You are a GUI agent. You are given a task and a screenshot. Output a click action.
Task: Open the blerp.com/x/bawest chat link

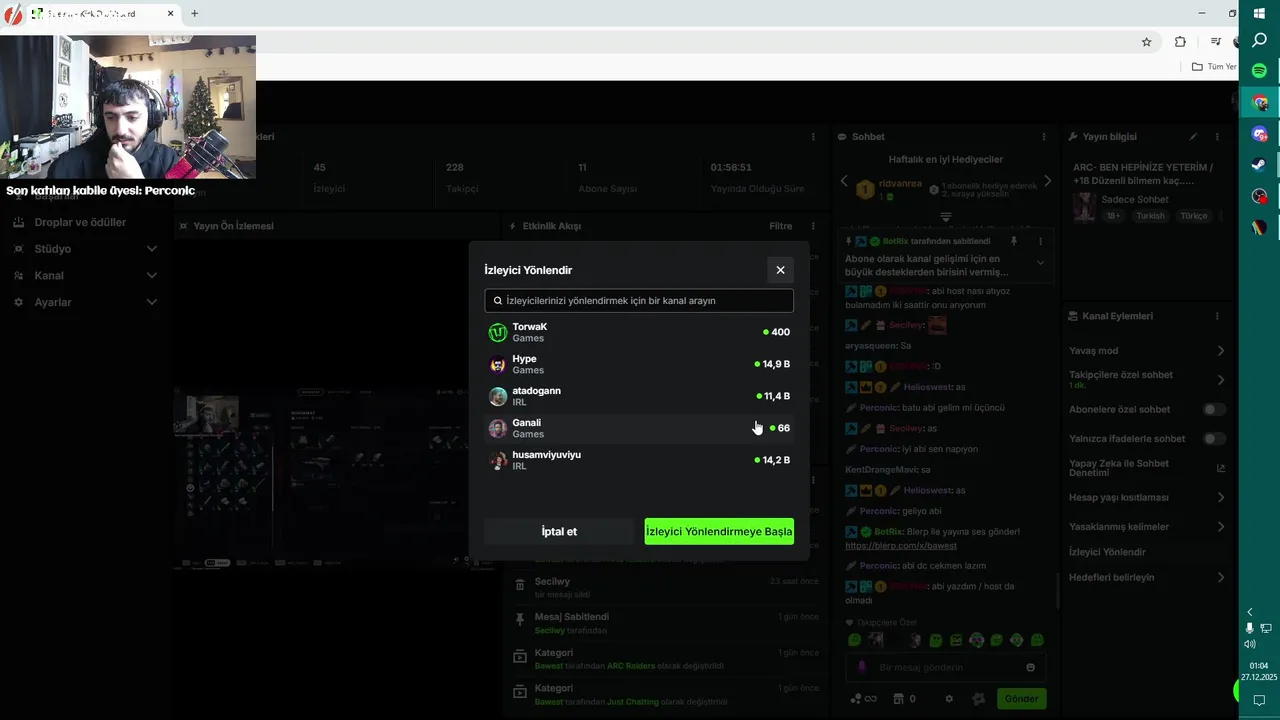pyautogui.click(x=901, y=546)
